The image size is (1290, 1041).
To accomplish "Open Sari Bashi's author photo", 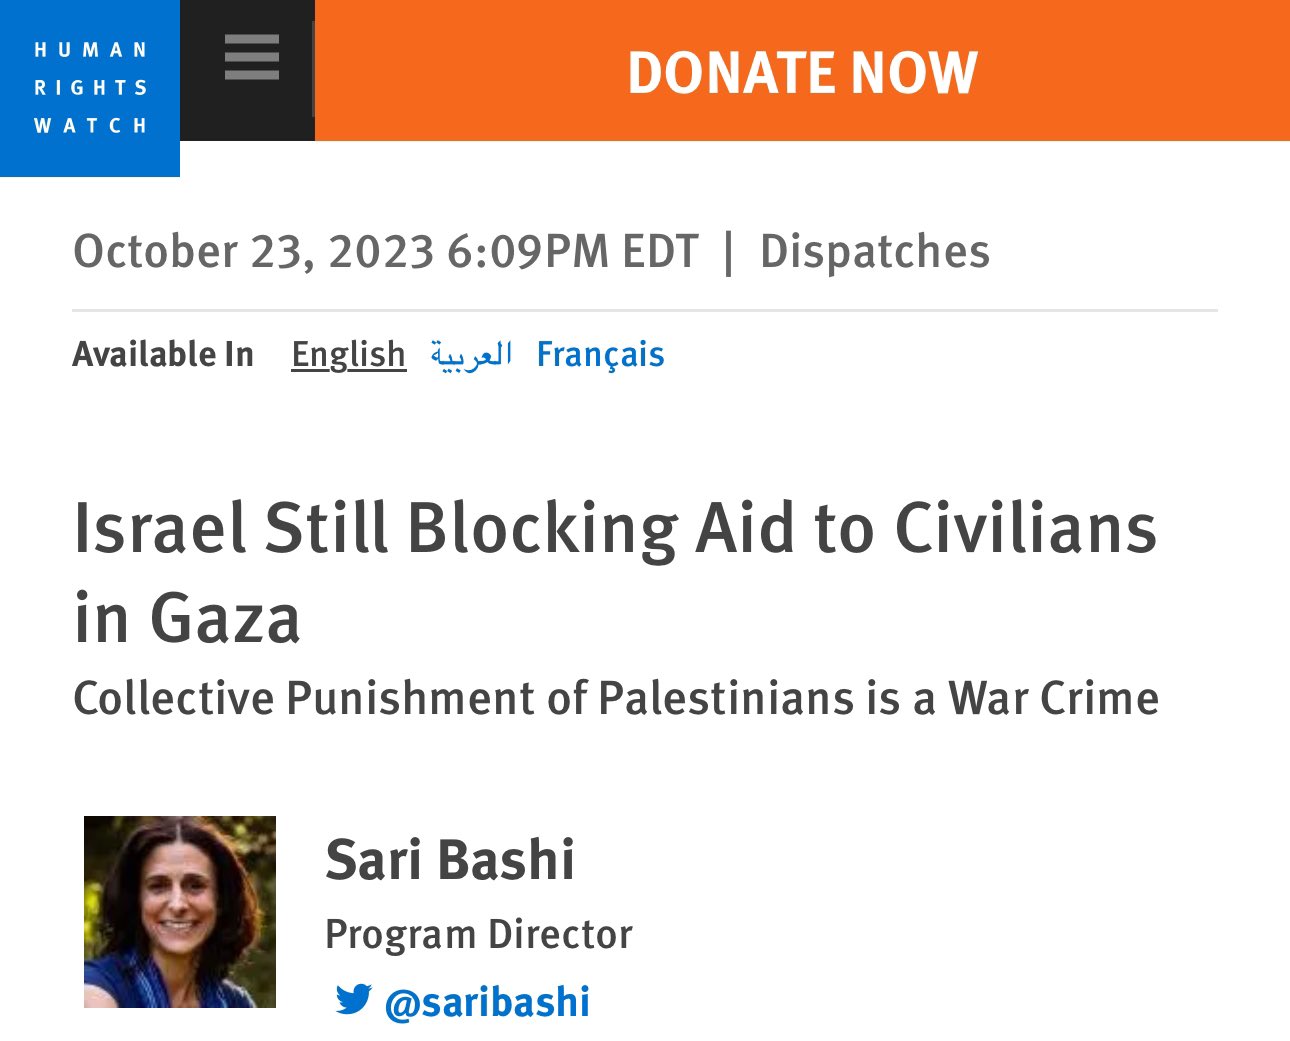I will pos(180,911).
